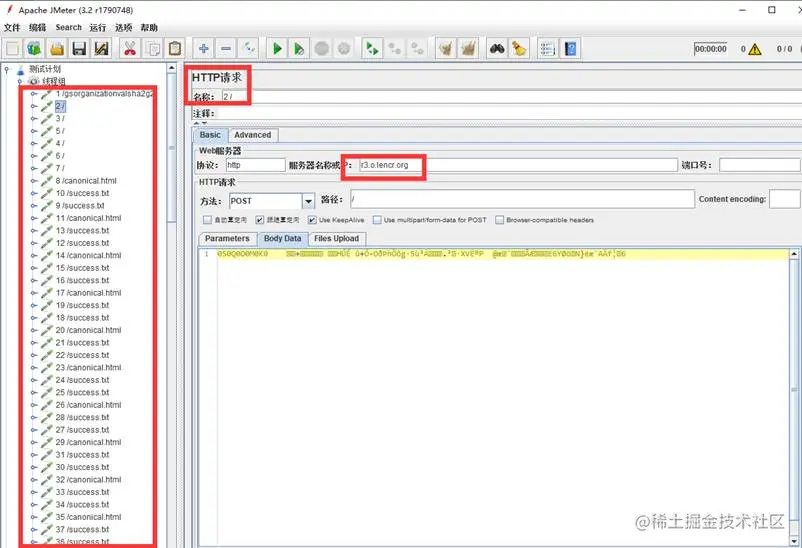Click the New test plan icon
This screenshot has width=802, height=548.
pyautogui.click(x=13, y=49)
